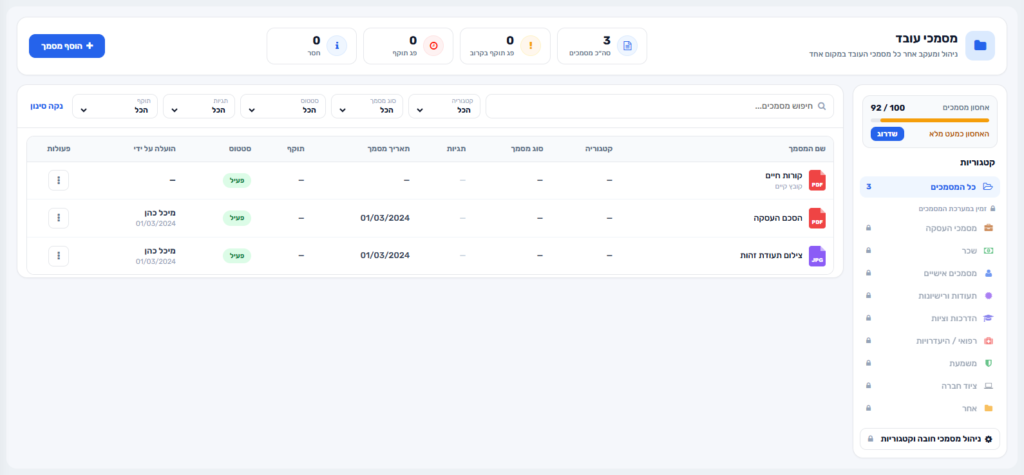
Task: Open the סוג מסמך filter dropdown
Action: (x=367, y=106)
